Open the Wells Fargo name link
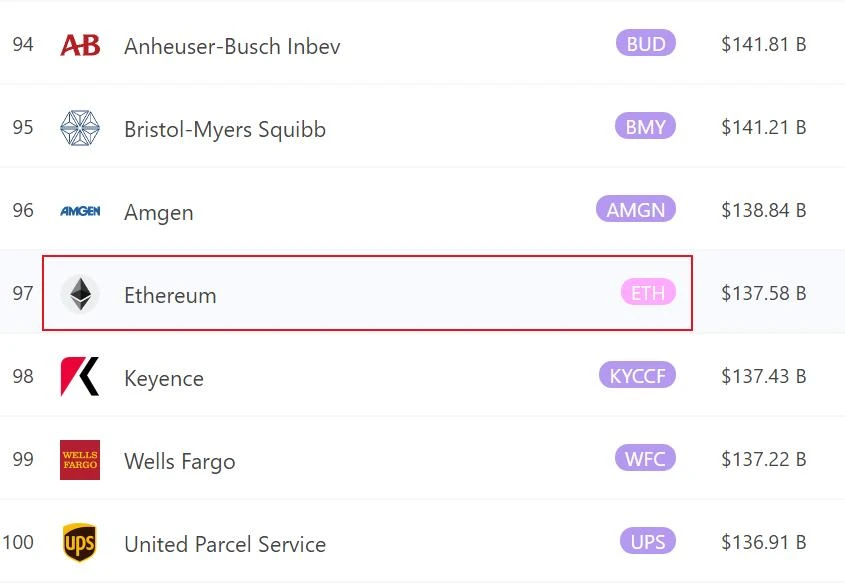Viewport: 845px width, 585px height. click(179, 462)
